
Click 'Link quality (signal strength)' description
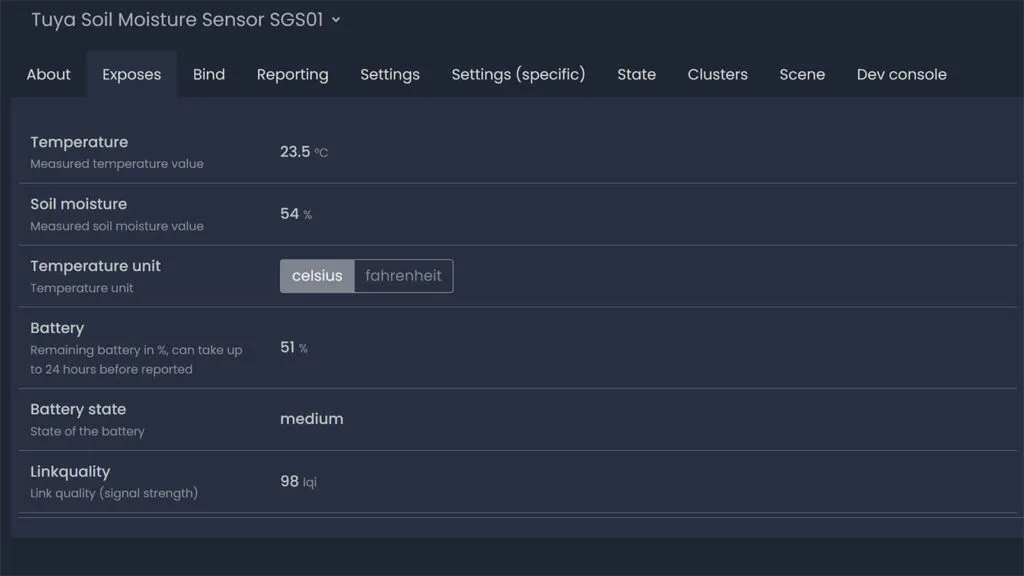point(114,493)
